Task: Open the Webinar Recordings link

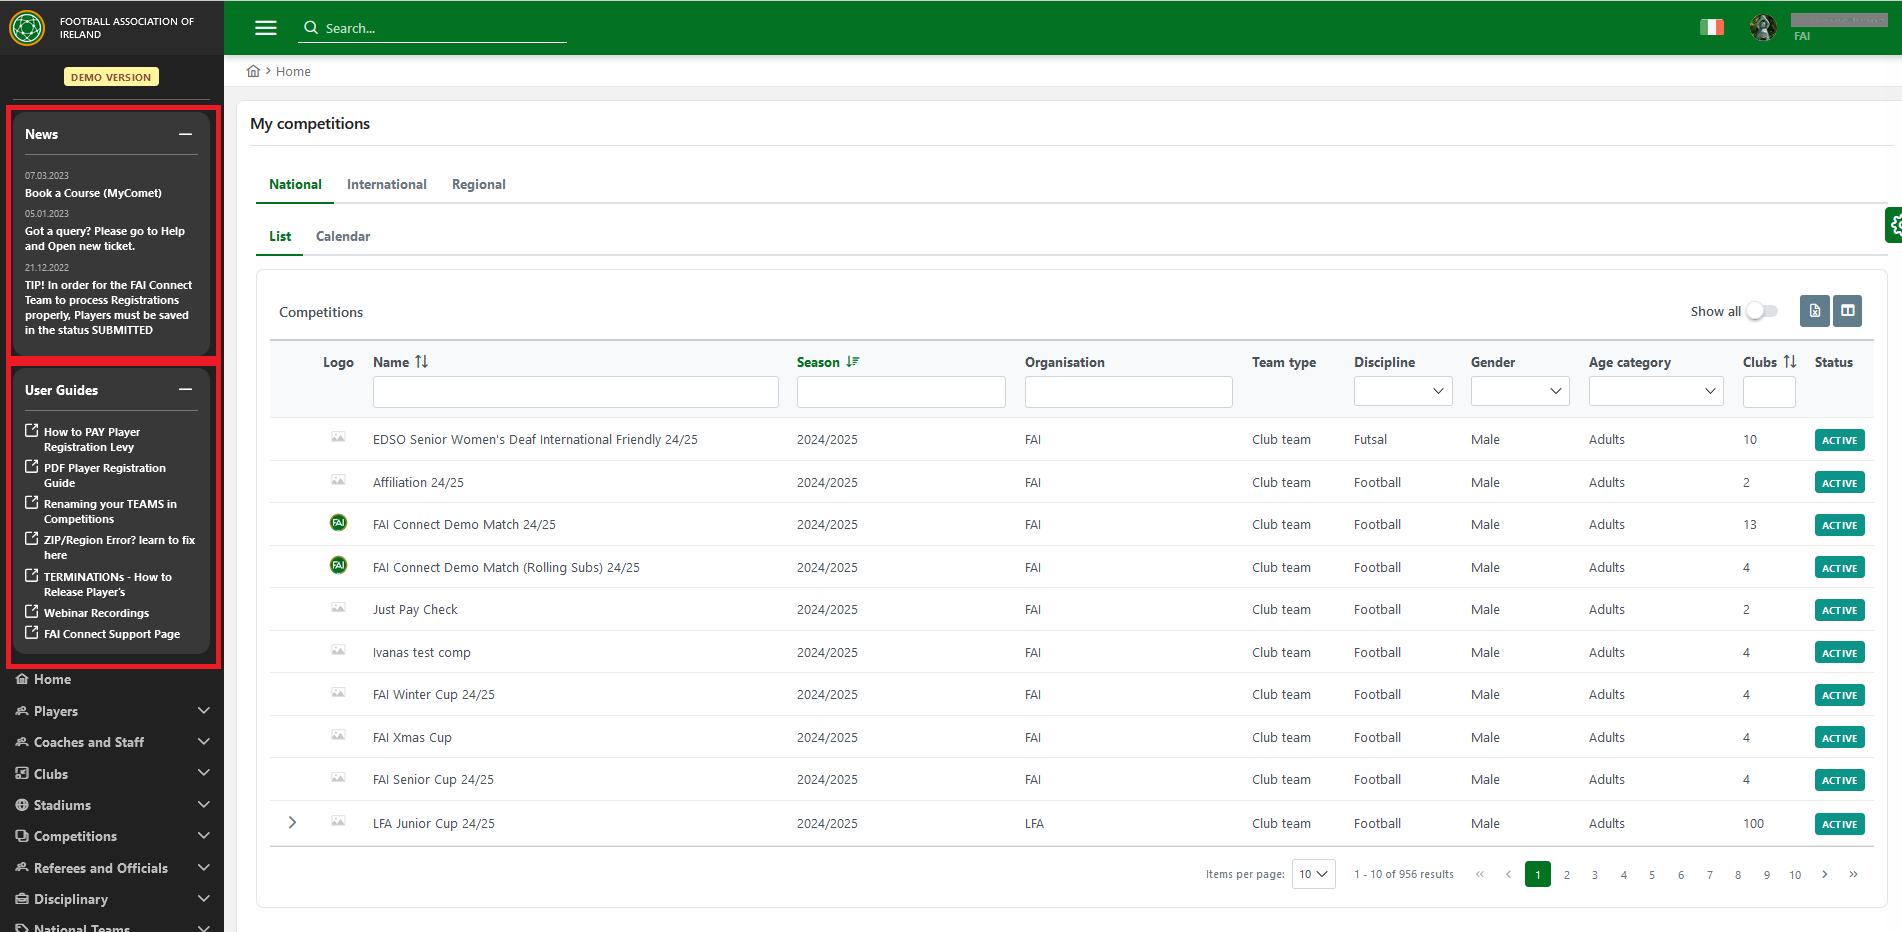Action: coord(96,613)
